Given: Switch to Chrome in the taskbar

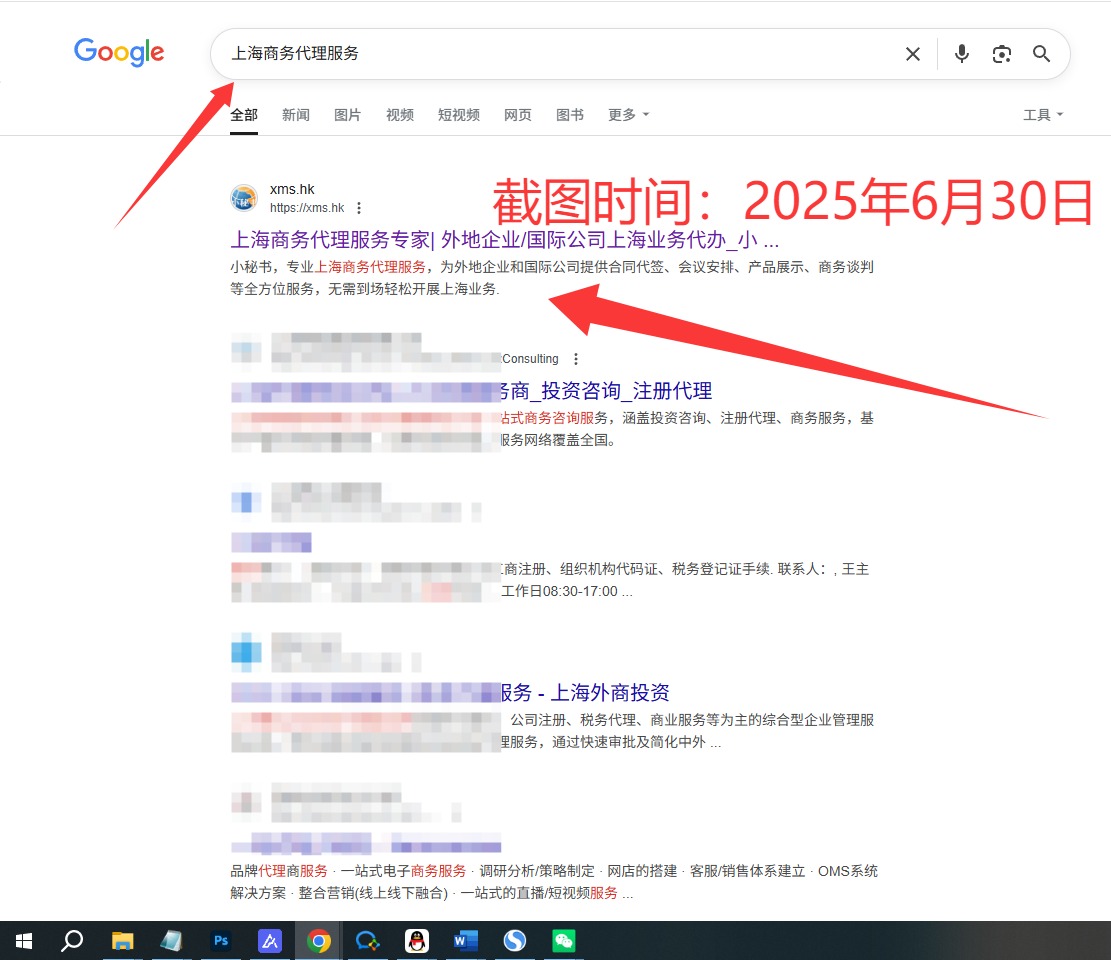Looking at the screenshot, I should pos(319,941).
